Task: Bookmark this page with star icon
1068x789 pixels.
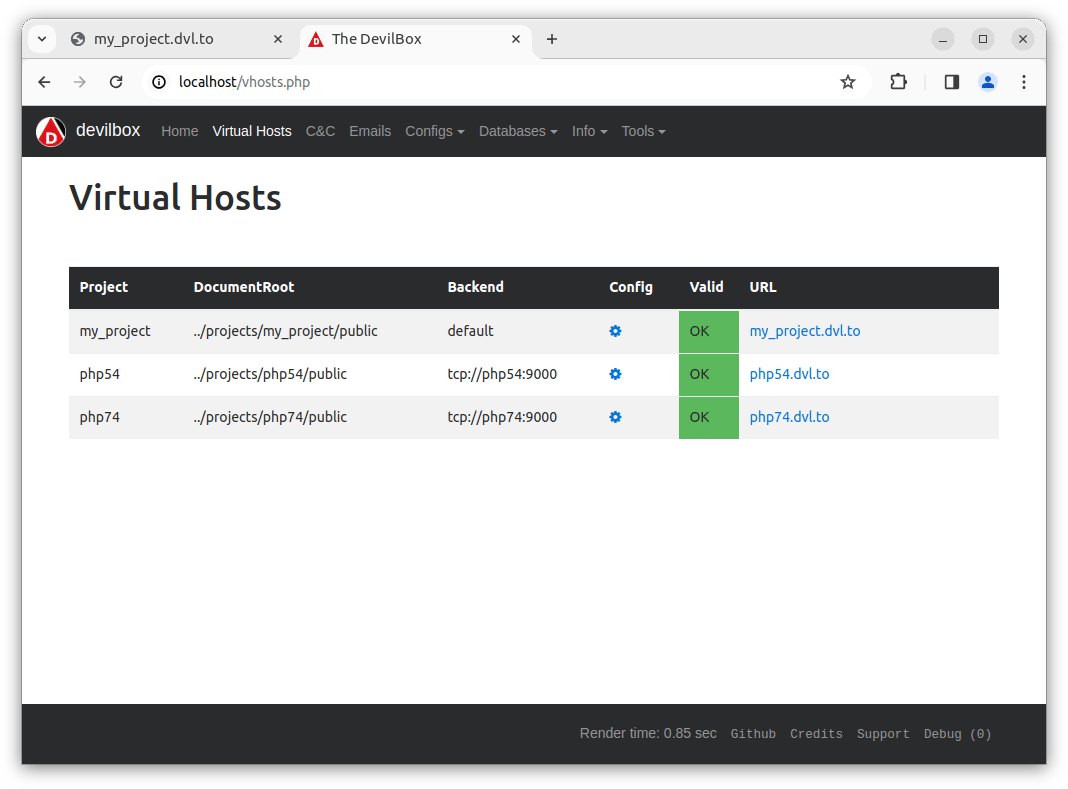Action: click(x=848, y=82)
